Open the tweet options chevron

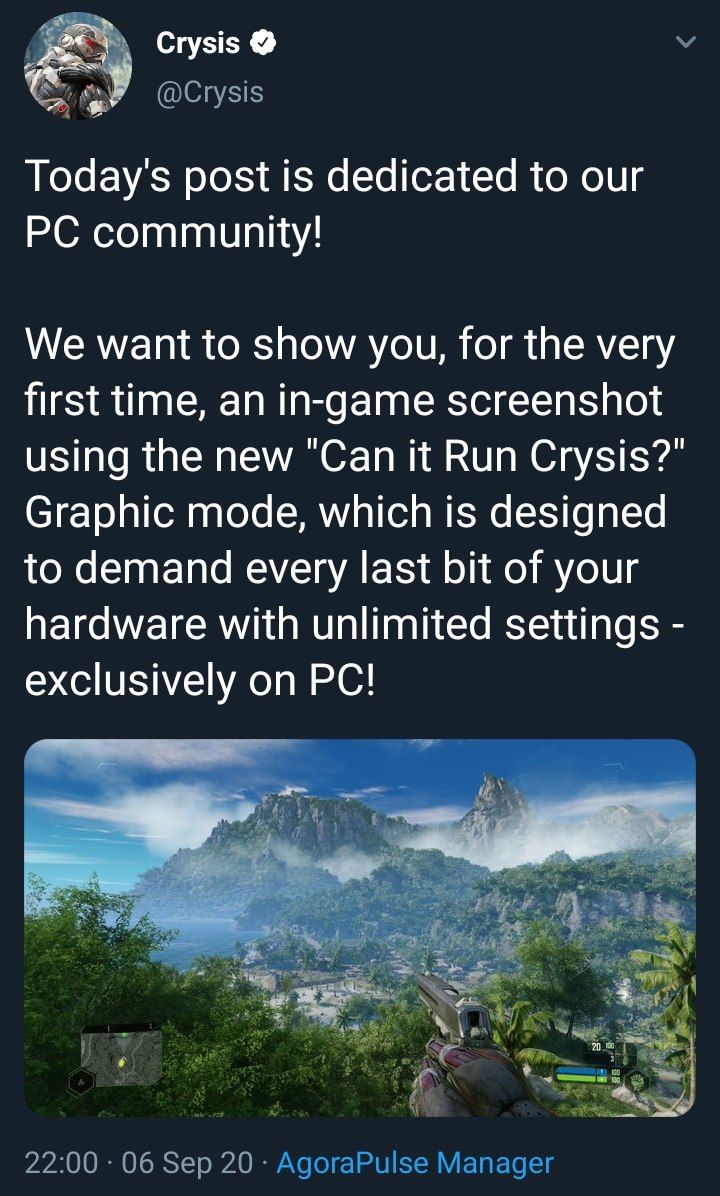coord(686,42)
